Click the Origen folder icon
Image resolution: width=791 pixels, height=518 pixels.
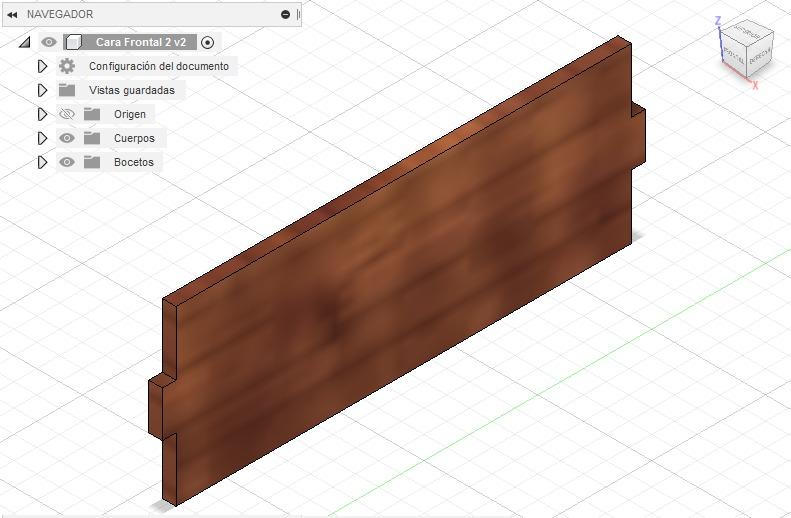[x=92, y=114]
